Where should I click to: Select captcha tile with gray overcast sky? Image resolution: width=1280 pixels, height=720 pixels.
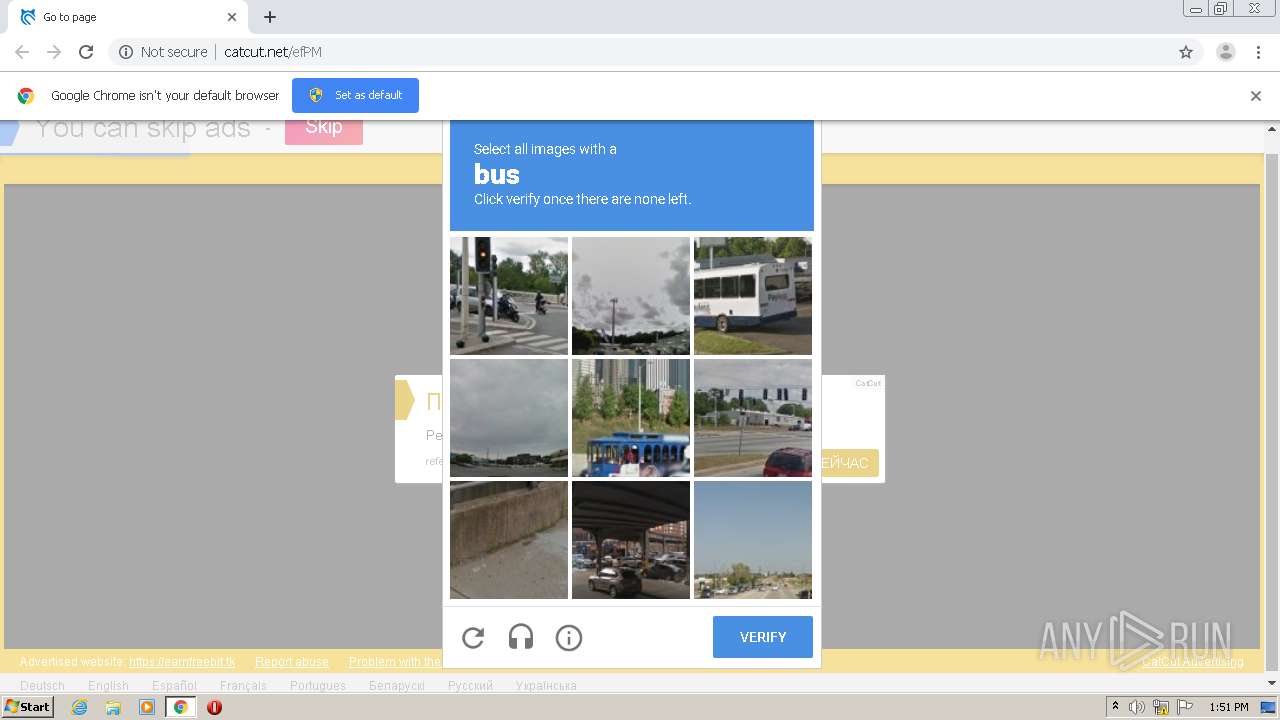pyautogui.click(x=509, y=418)
